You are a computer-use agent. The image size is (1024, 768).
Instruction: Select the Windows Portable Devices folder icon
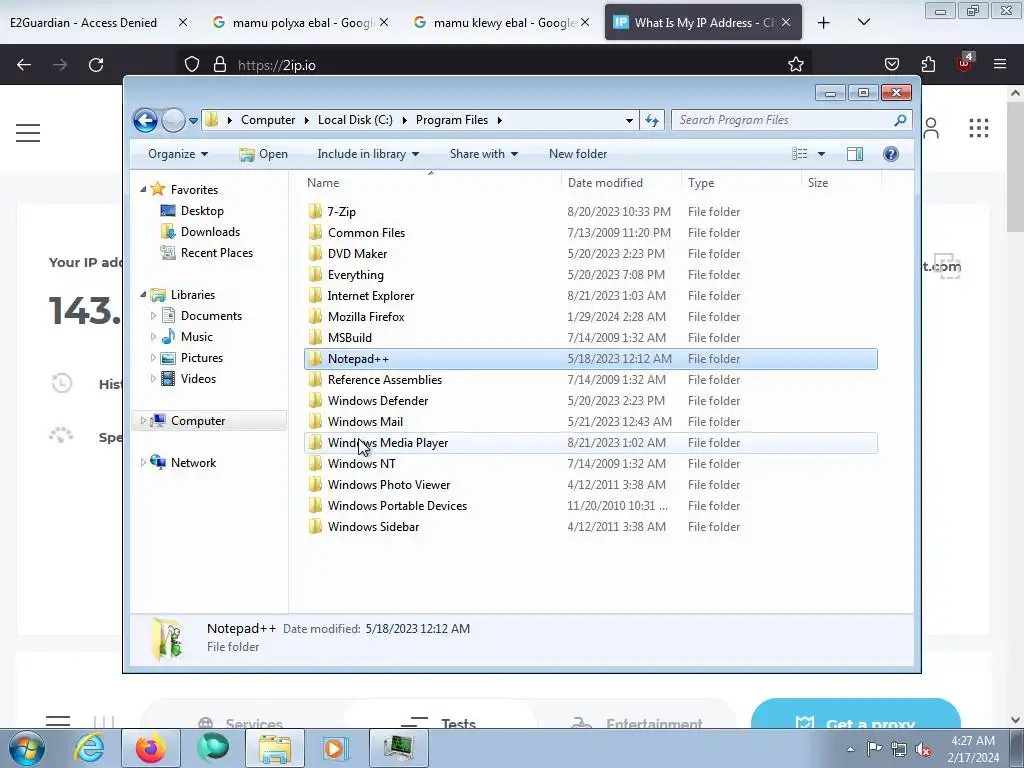click(315, 505)
